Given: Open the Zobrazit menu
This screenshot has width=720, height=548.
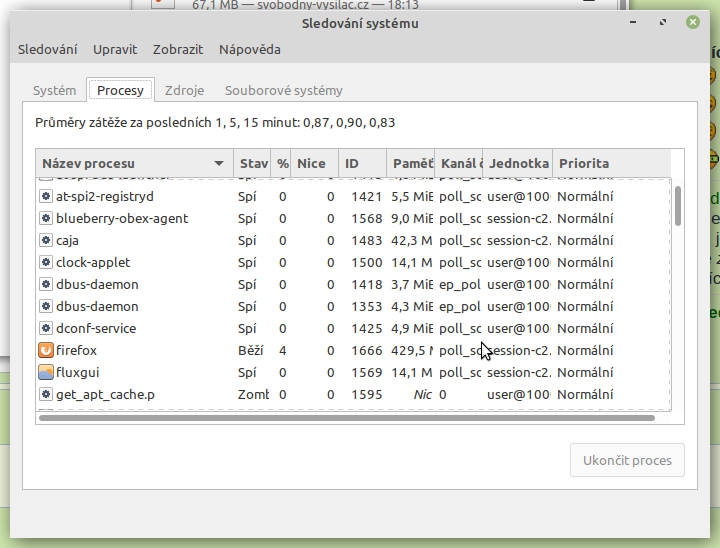Looking at the screenshot, I should tap(178, 49).
